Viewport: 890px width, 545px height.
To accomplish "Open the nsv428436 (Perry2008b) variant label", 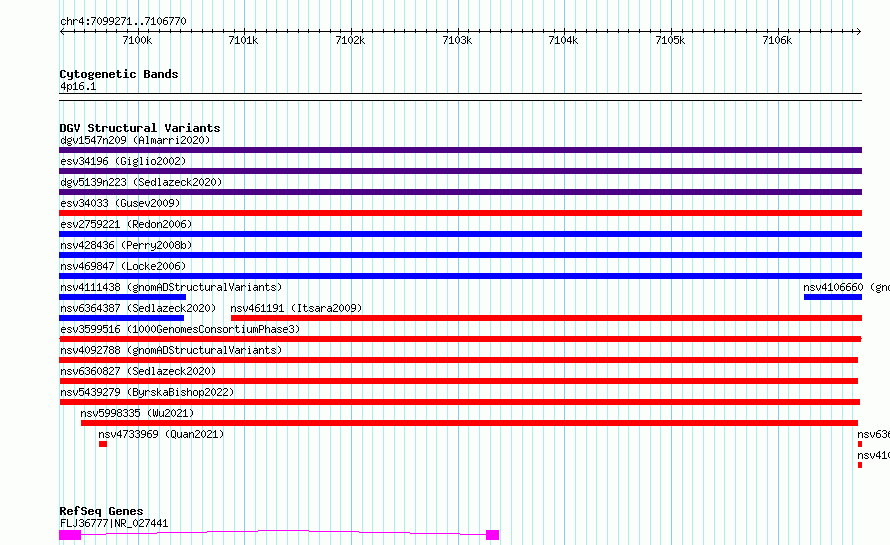I will click(126, 245).
